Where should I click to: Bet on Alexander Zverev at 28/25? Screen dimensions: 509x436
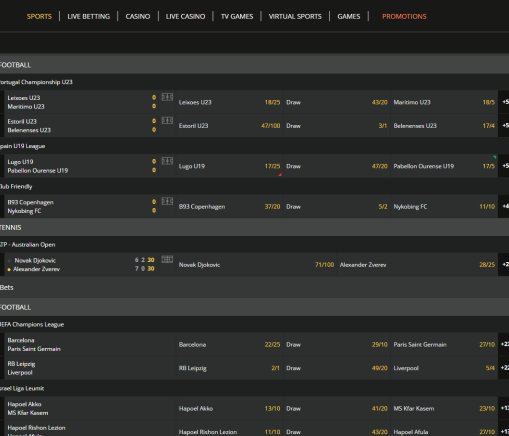(417, 265)
